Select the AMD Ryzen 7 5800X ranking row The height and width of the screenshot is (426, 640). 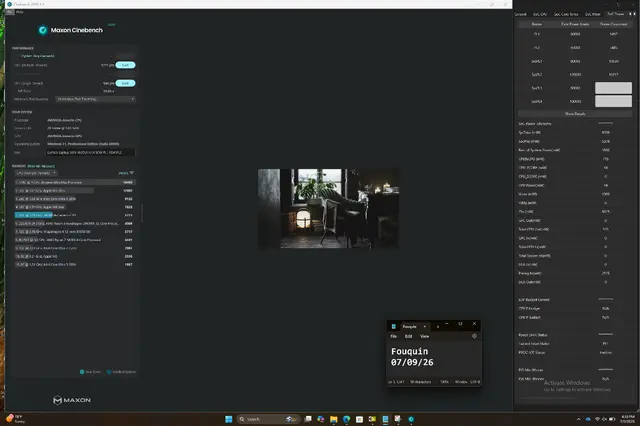point(74,240)
